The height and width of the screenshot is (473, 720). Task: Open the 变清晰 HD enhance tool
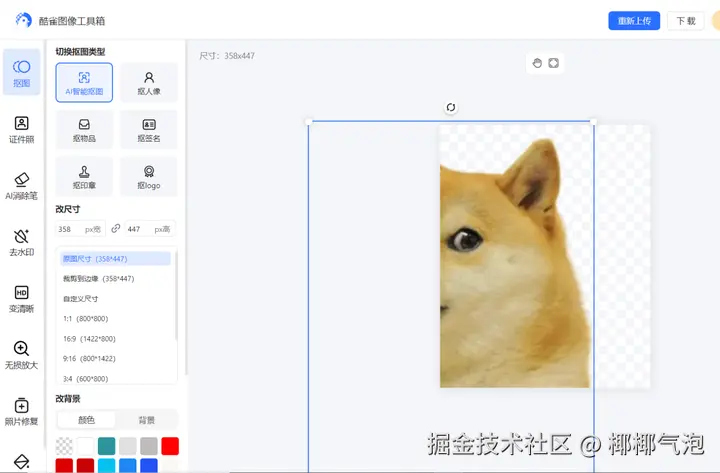pos(22,299)
